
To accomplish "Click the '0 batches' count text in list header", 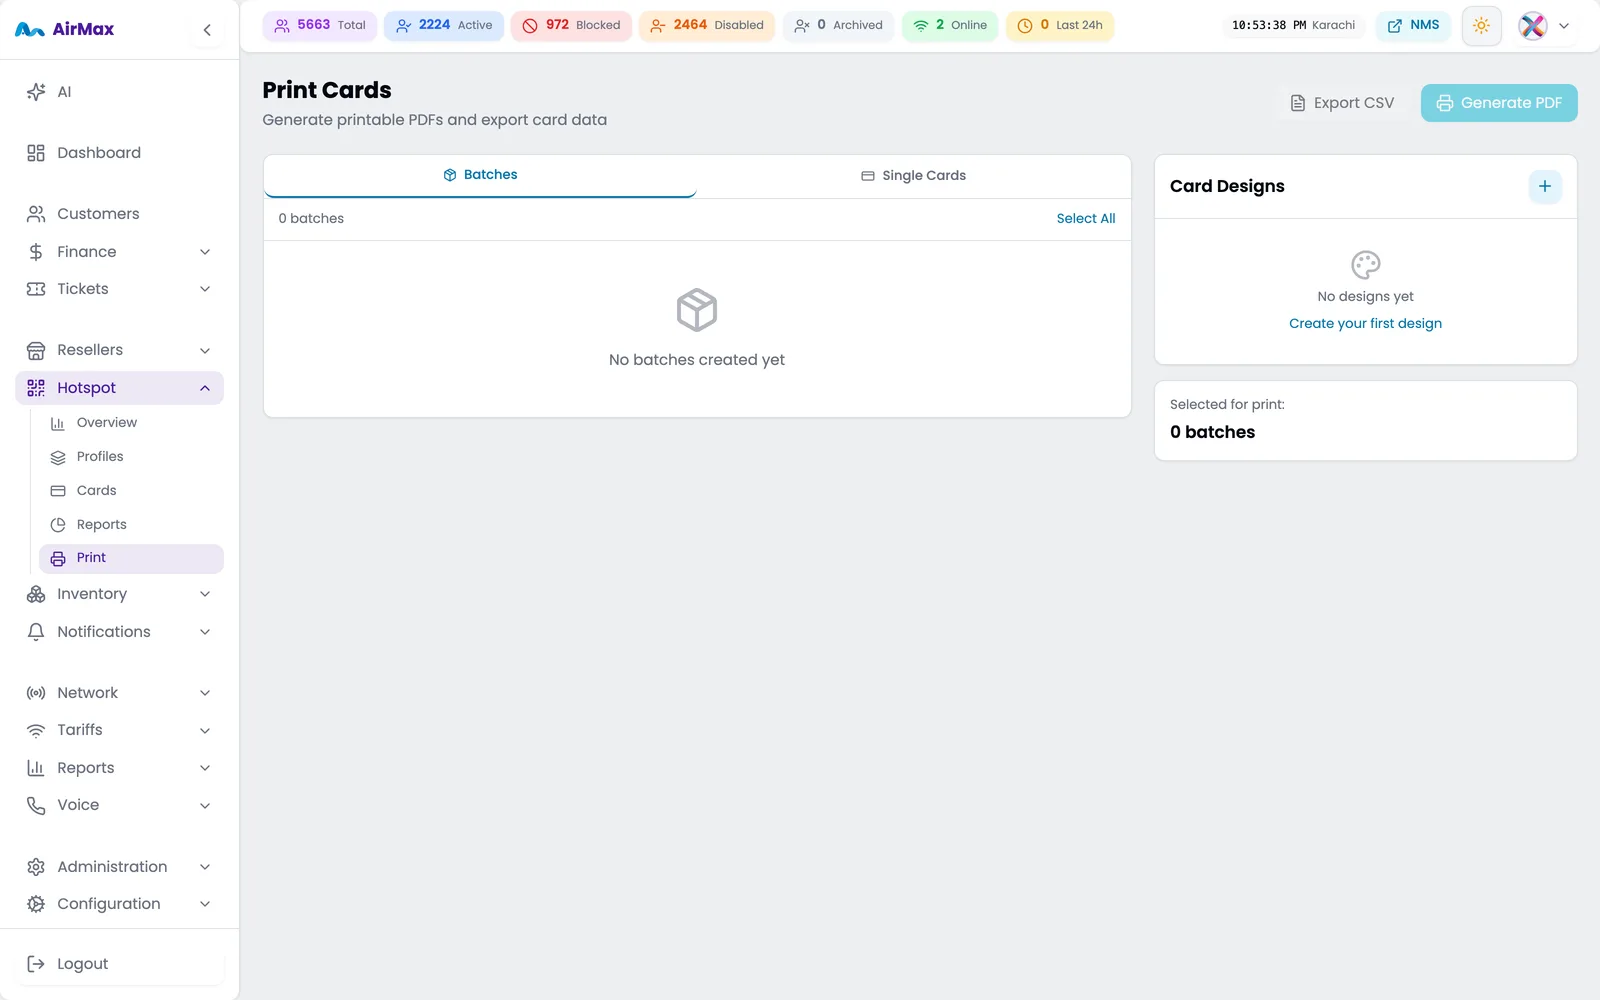I will point(311,219).
